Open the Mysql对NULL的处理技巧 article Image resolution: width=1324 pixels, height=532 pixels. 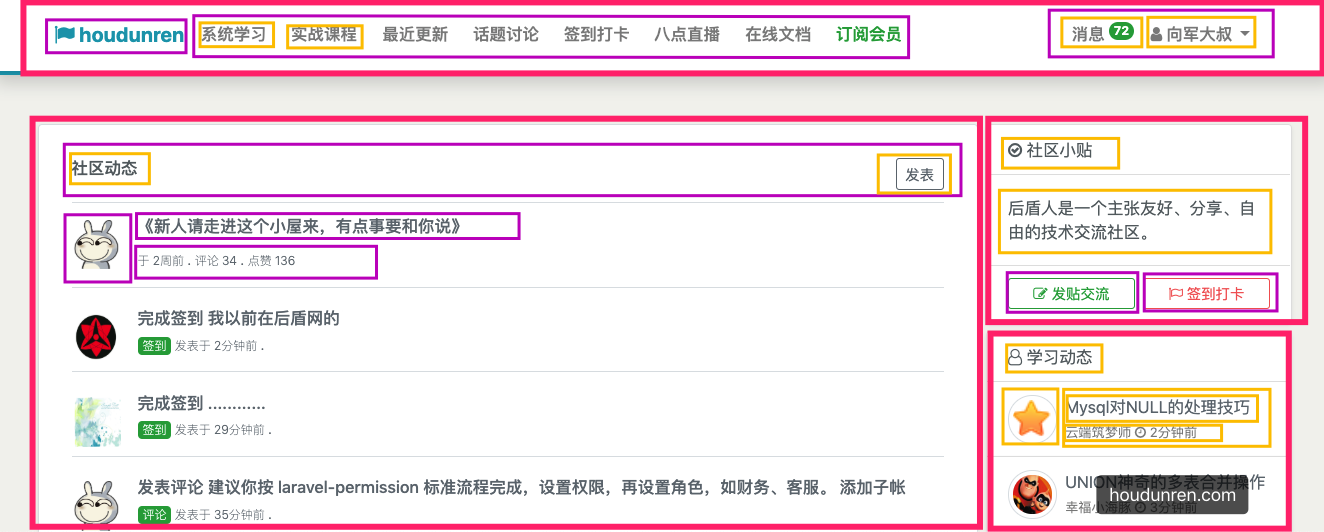point(1158,408)
